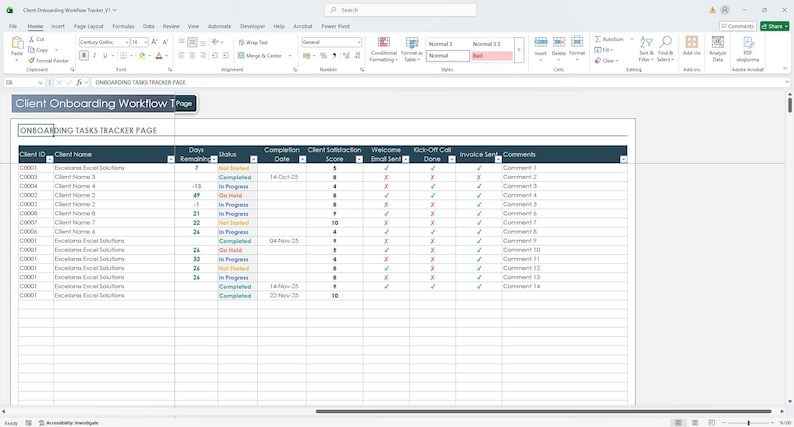Viewport: 794px width, 427px height.
Task: Switch to the Page Layout tab
Action: [x=89, y=26]
